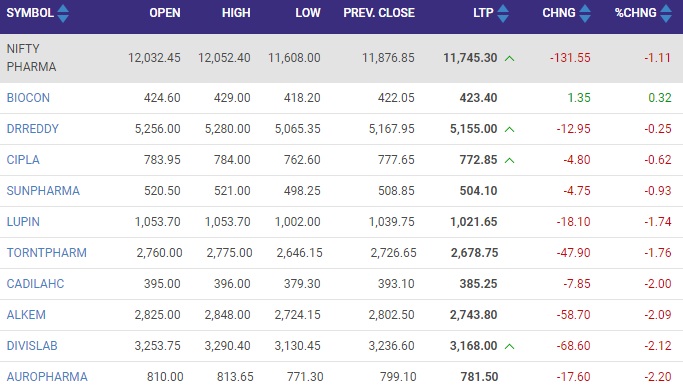This screenshot has height=390, width=683.
Task: Click green caret beside DIVISLAB LTP
Action: (509, 346)
